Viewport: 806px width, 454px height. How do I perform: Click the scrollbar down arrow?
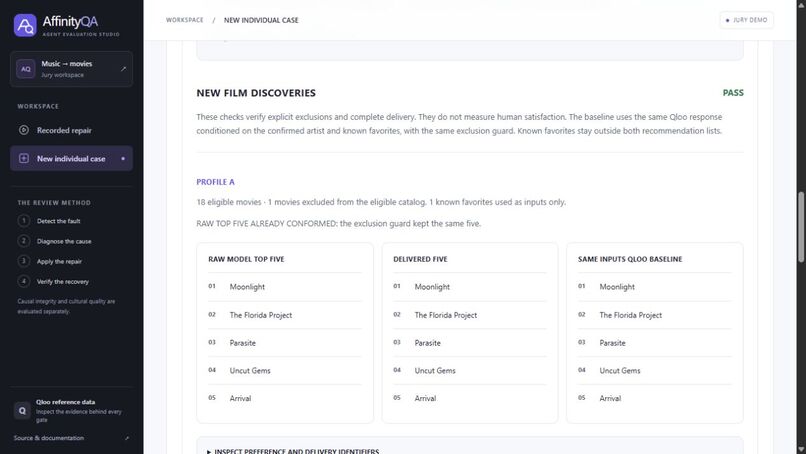pos(801,450)
